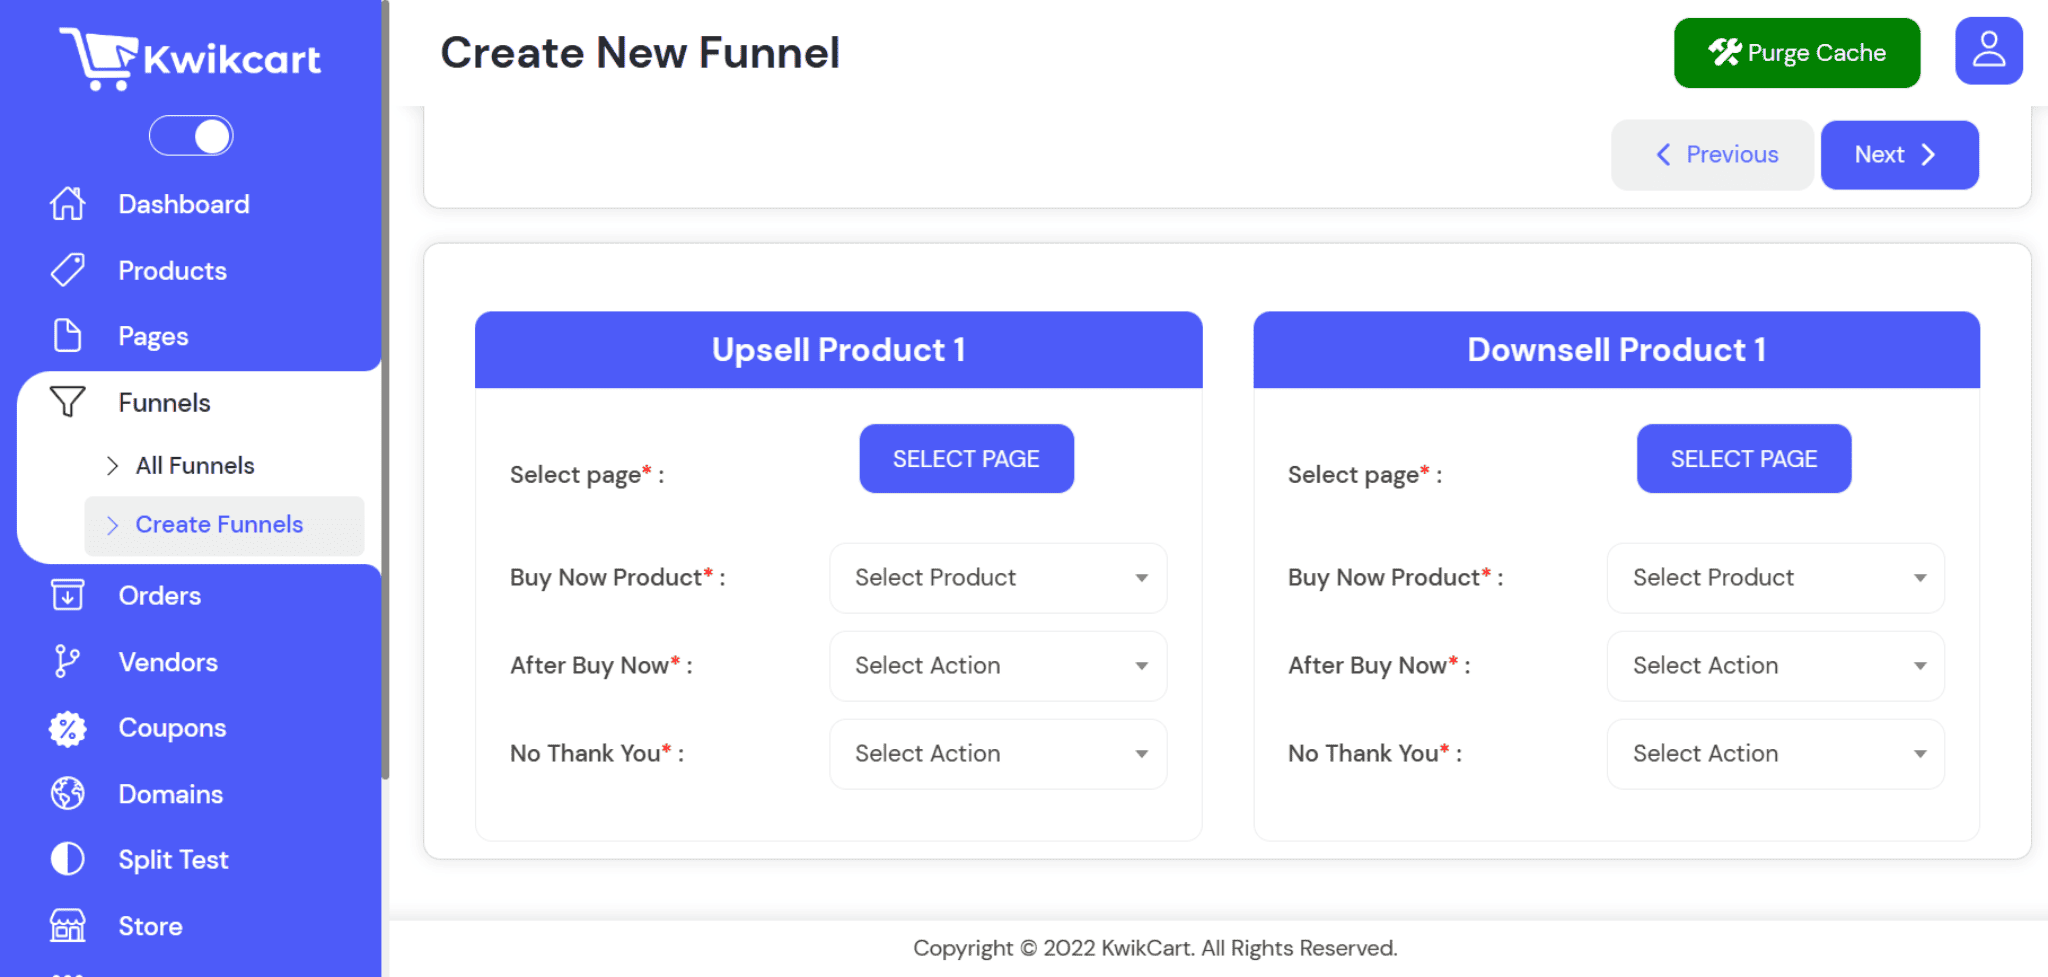Open Upsell After Buy Now action dropdown

pyautogui.click(x=998, y=666)
